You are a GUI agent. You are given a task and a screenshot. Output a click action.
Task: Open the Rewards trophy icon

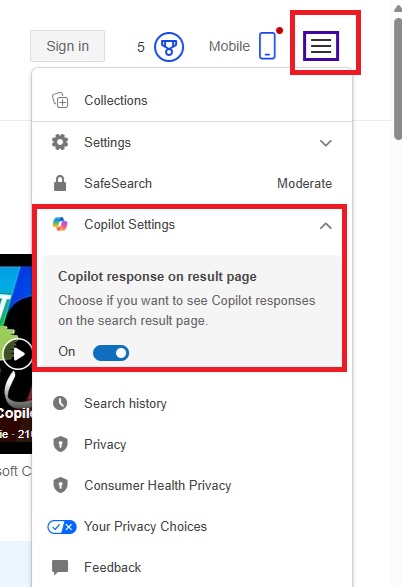click(169, 47)
